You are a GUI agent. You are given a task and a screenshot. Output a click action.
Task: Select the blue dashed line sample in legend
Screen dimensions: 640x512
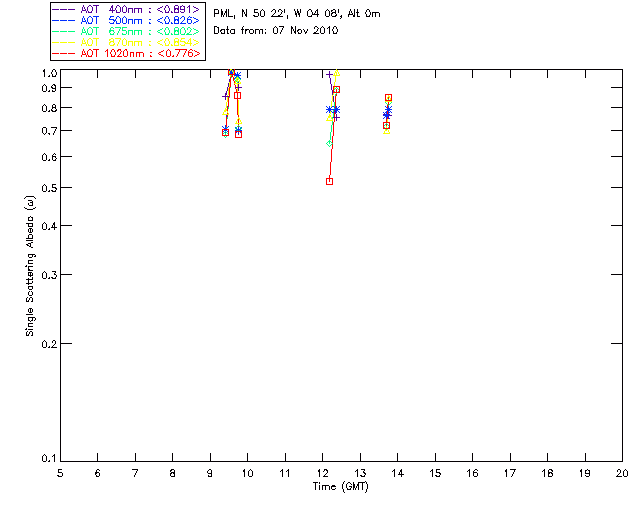64,20
